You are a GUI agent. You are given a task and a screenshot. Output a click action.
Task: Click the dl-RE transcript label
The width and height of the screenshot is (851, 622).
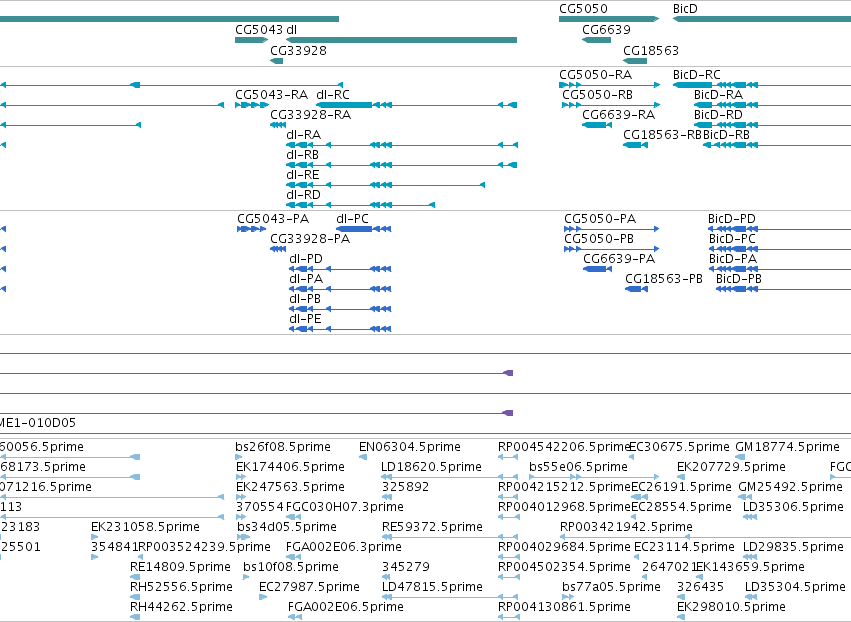click(x=303, y=175)
